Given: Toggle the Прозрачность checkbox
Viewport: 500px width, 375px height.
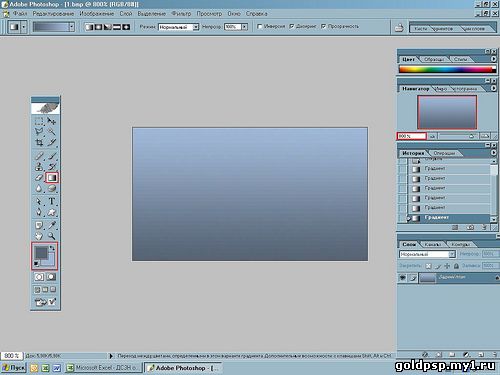Looking at the screenshot, I should (323, 26).
